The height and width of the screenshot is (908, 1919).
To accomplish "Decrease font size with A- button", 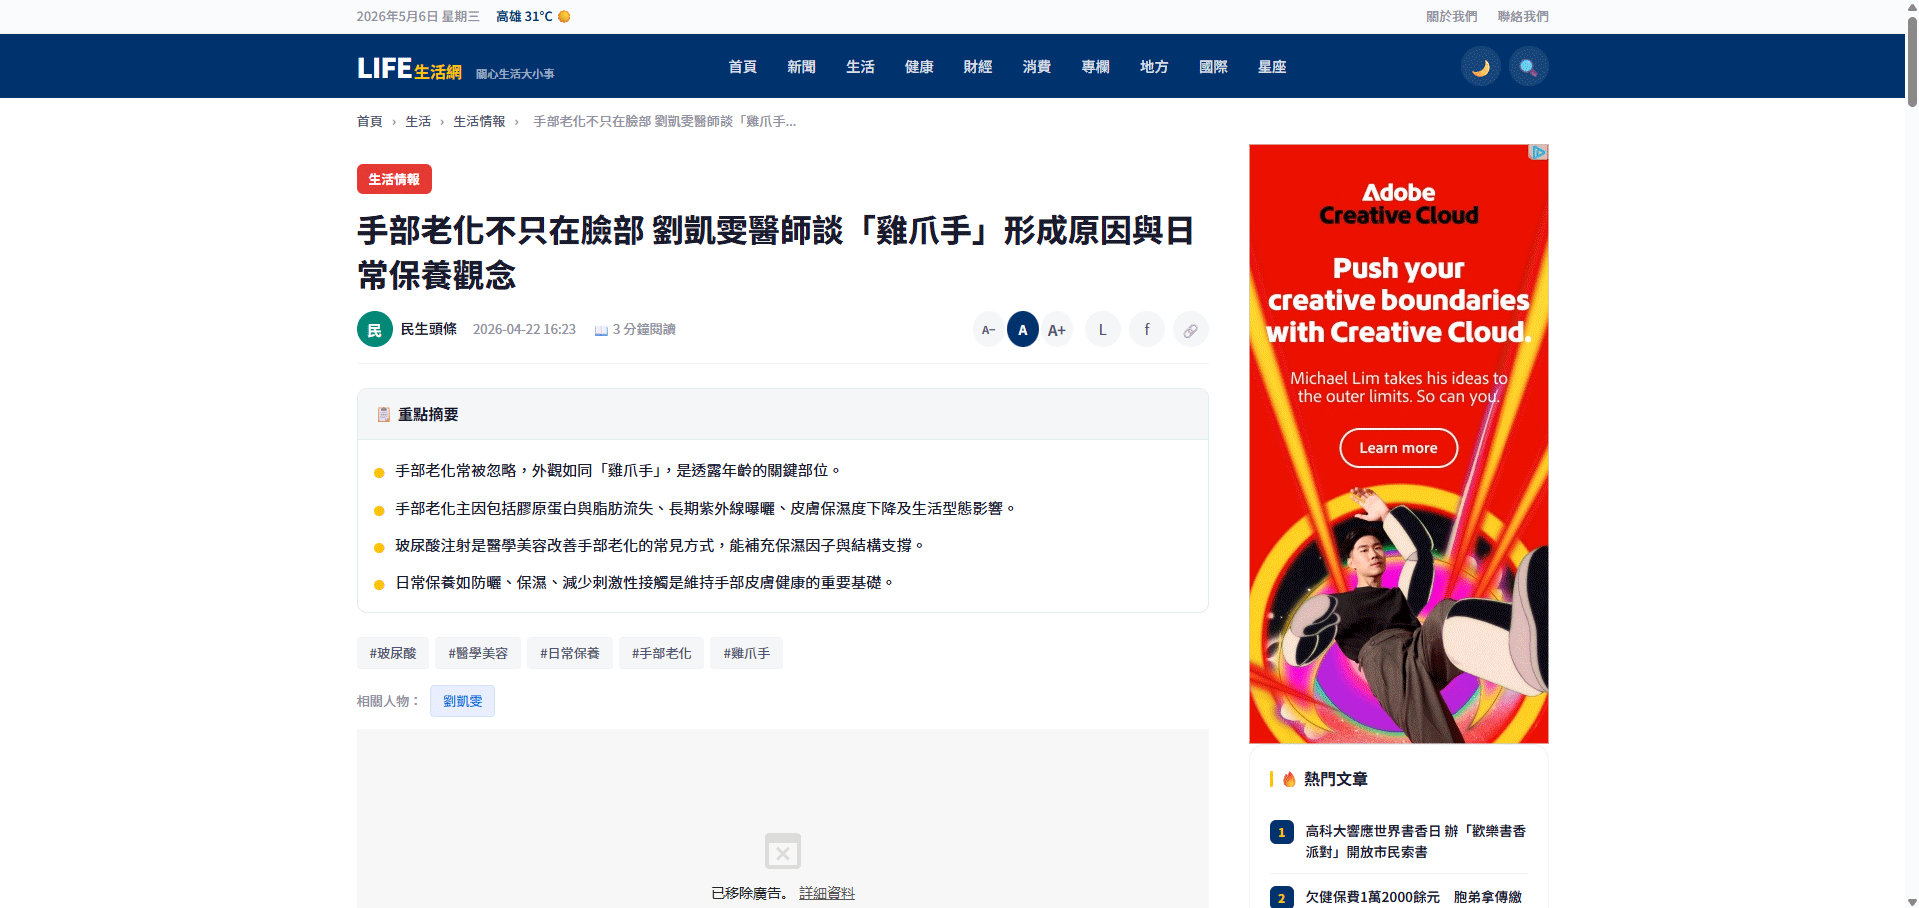I will 988,329.
